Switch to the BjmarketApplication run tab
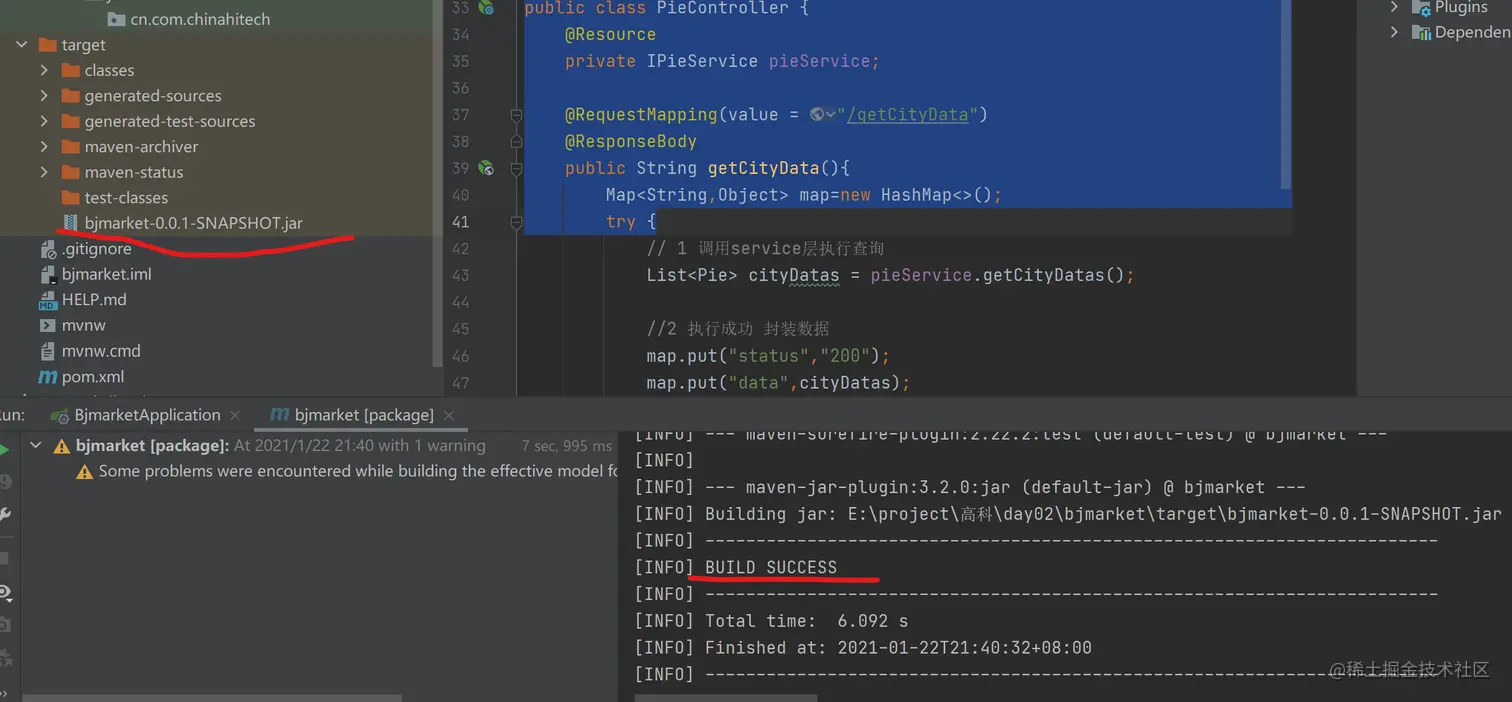Image resolution: width=1512 pixels, height=702 pixels. tap(147, 415)
